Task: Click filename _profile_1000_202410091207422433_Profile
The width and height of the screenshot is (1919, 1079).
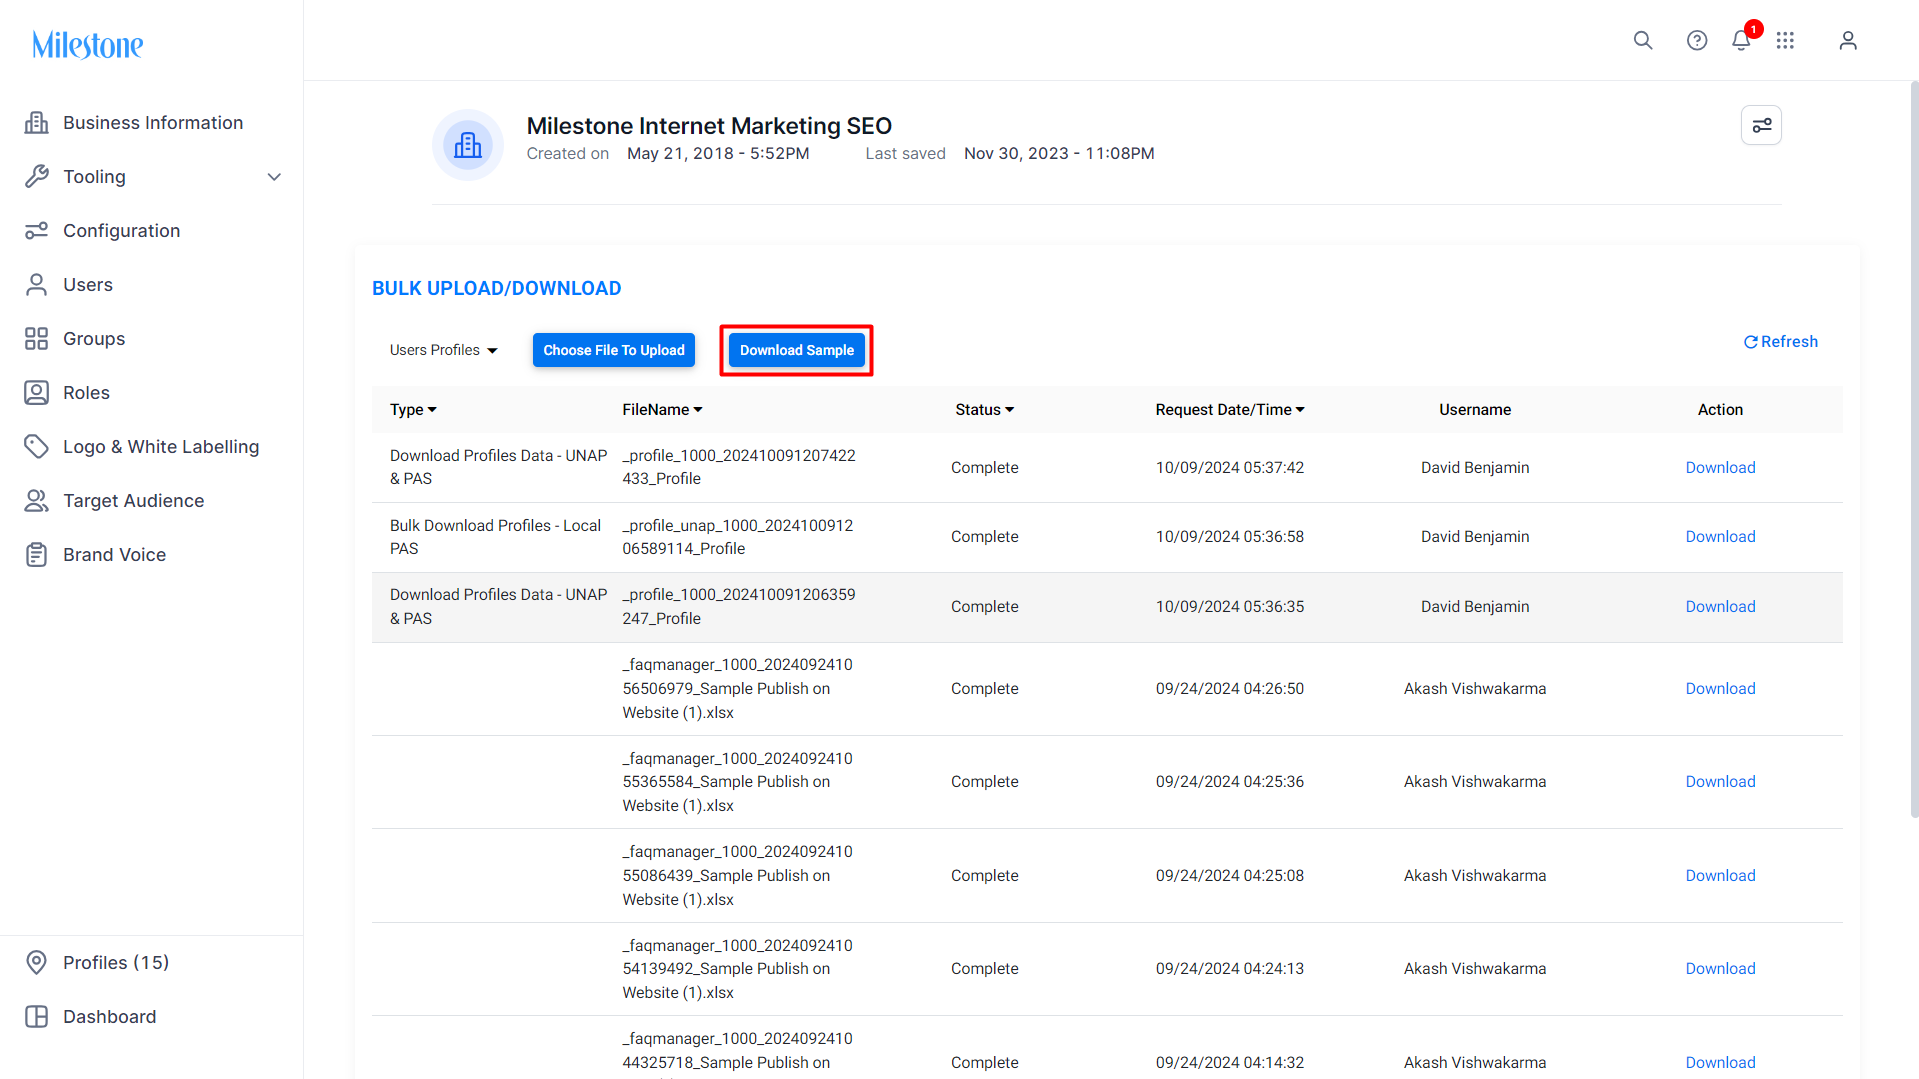Action: click(x=739, y=467)
